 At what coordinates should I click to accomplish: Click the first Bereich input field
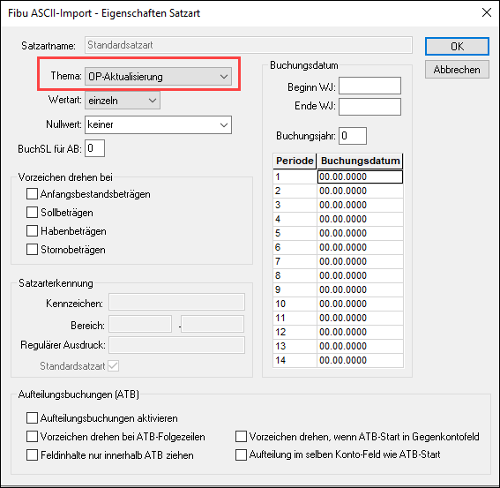140,324
